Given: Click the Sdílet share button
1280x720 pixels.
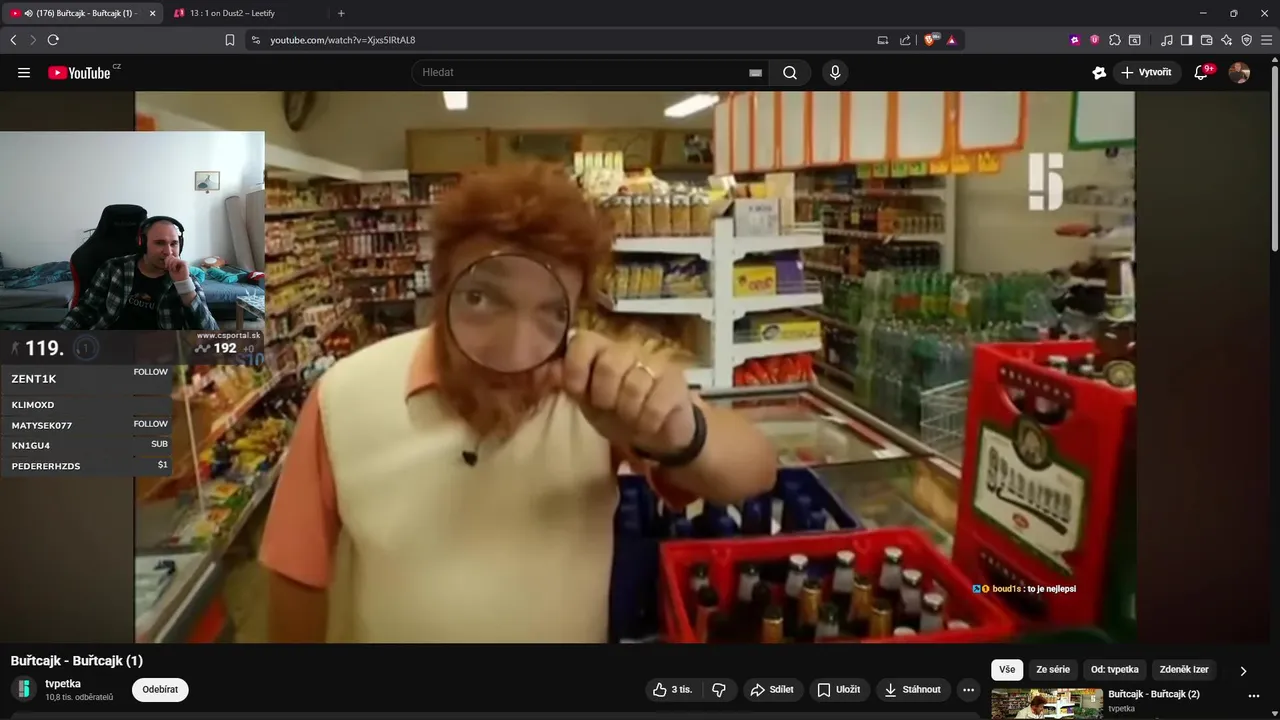Looking at the screenshot, I should coord(772,689).
